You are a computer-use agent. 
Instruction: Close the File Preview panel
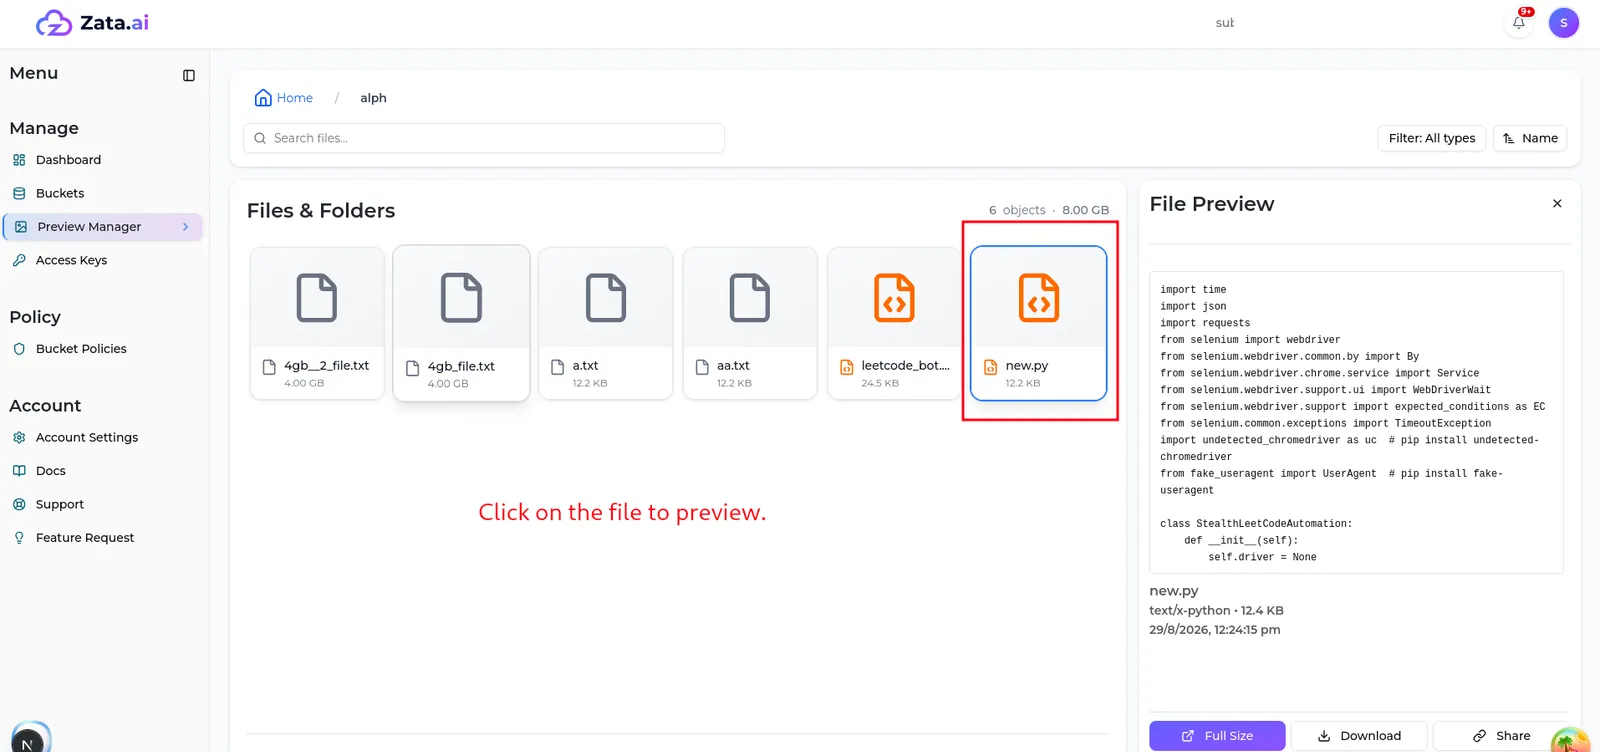(1557, 204)
